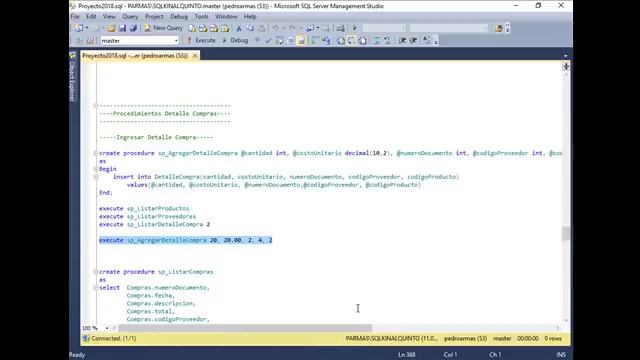Save the current SQL file
The width and height of the screenshot is (640, 360).
point(122,28)
